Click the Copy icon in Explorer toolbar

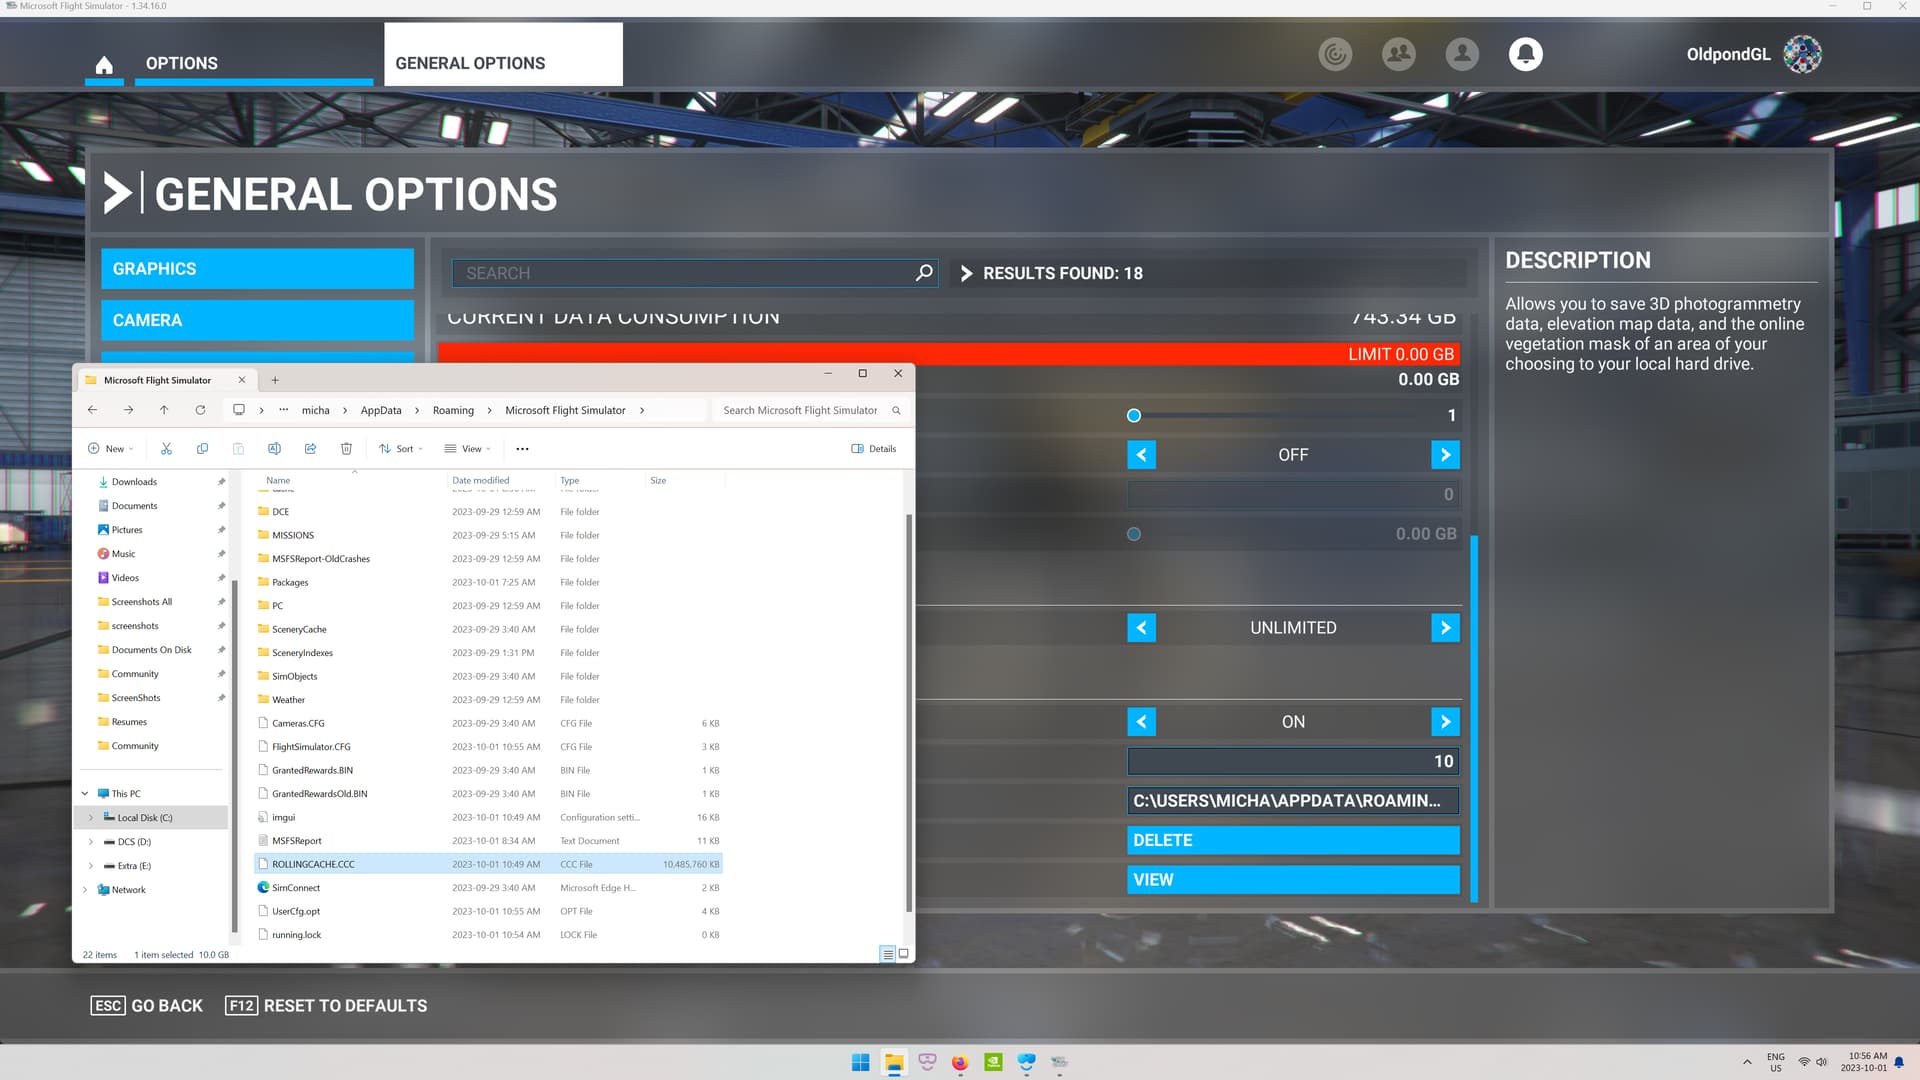[202, 449]
